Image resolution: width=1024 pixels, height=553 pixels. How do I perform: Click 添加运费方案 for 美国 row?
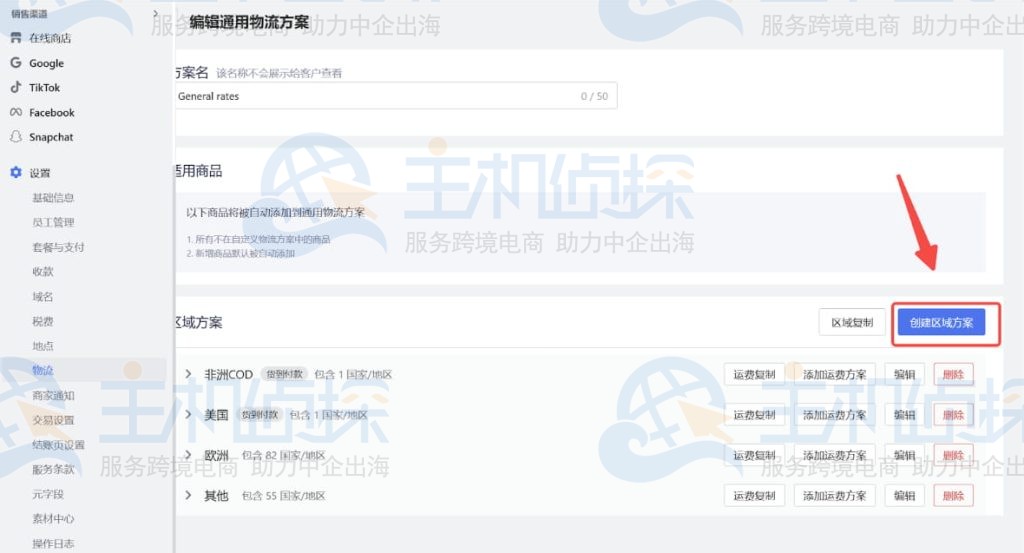click(x=835, y=415)
